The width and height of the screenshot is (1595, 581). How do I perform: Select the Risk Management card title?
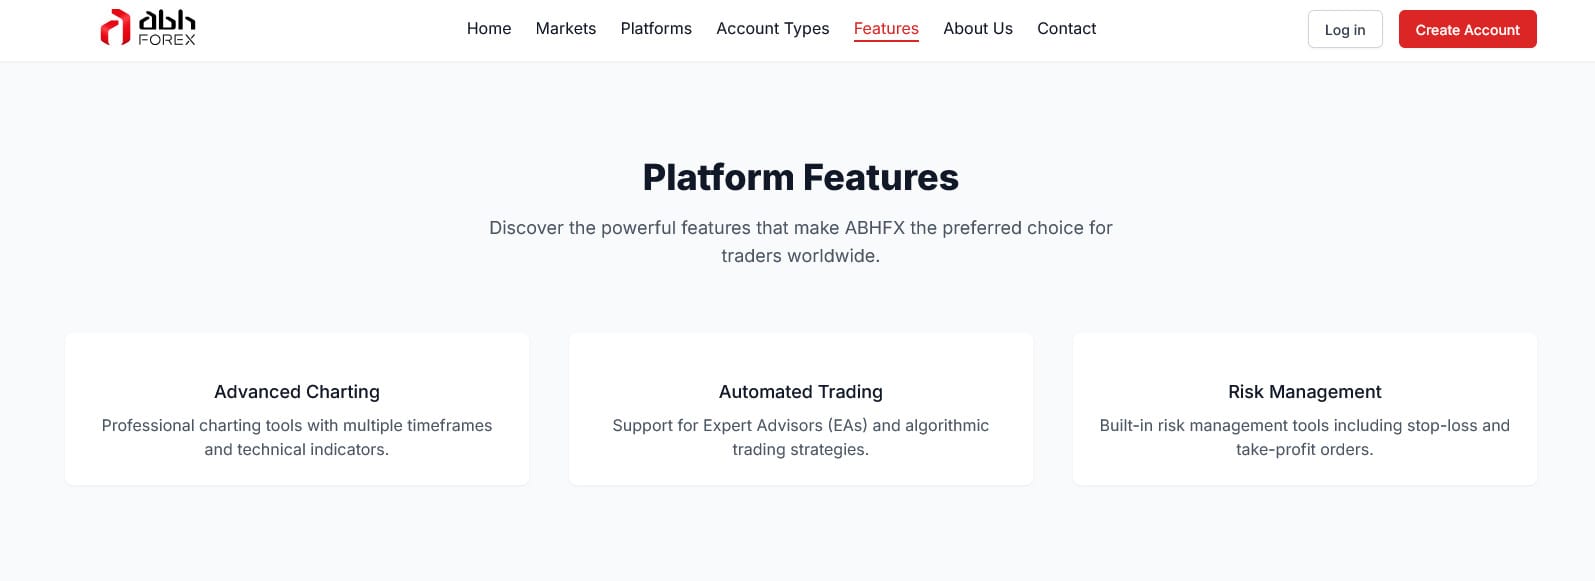[1304, 392]
